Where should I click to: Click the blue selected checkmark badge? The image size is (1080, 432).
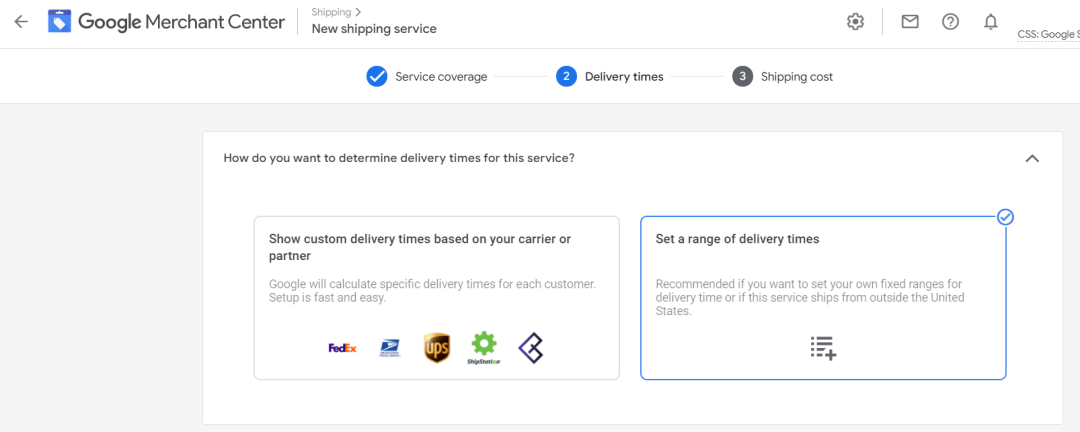pos(1006,217)
